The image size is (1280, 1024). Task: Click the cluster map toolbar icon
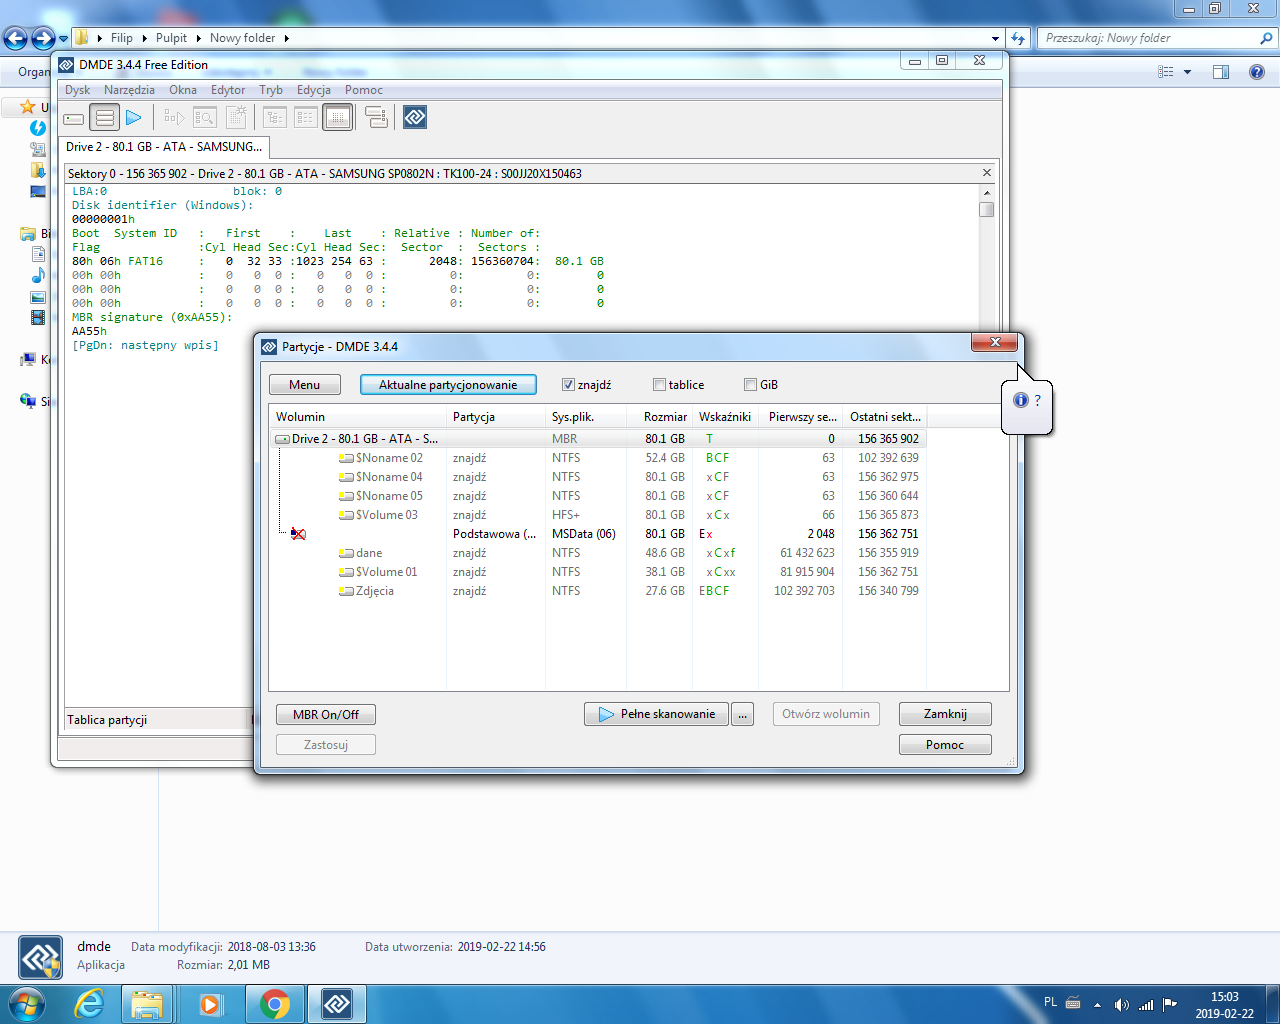click(x=376, y=118)
